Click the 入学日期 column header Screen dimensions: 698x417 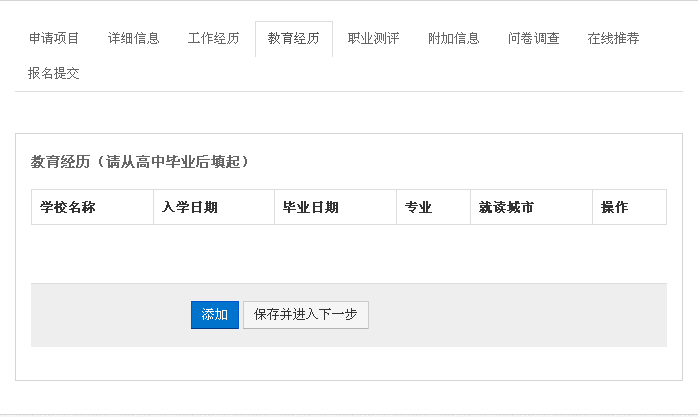click(214, 207)
